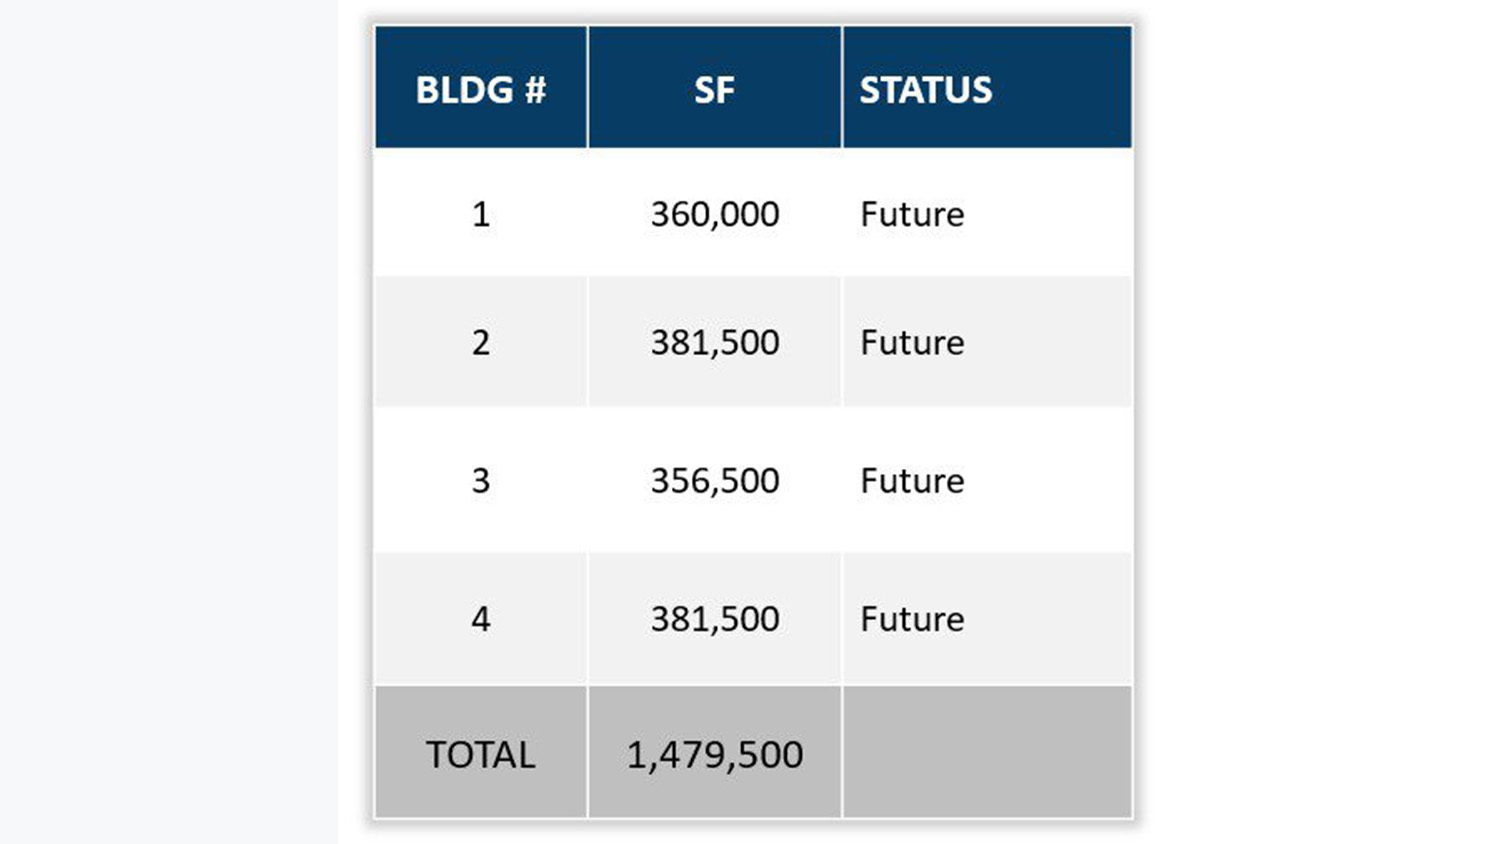Select the SF column header
This screenshot has height=844, width=1500.
click(714, 90)
